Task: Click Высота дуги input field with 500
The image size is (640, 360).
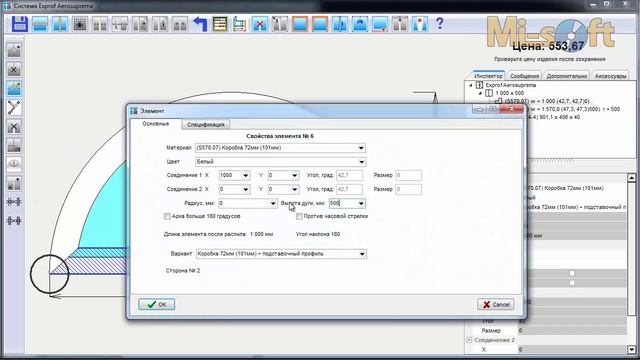Action: point(343,203)
